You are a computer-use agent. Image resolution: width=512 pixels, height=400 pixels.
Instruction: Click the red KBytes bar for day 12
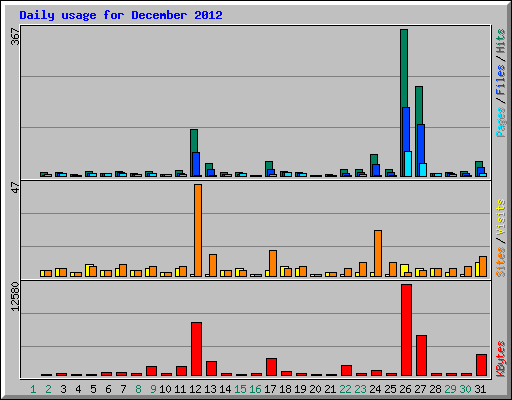tap(196, 349)
